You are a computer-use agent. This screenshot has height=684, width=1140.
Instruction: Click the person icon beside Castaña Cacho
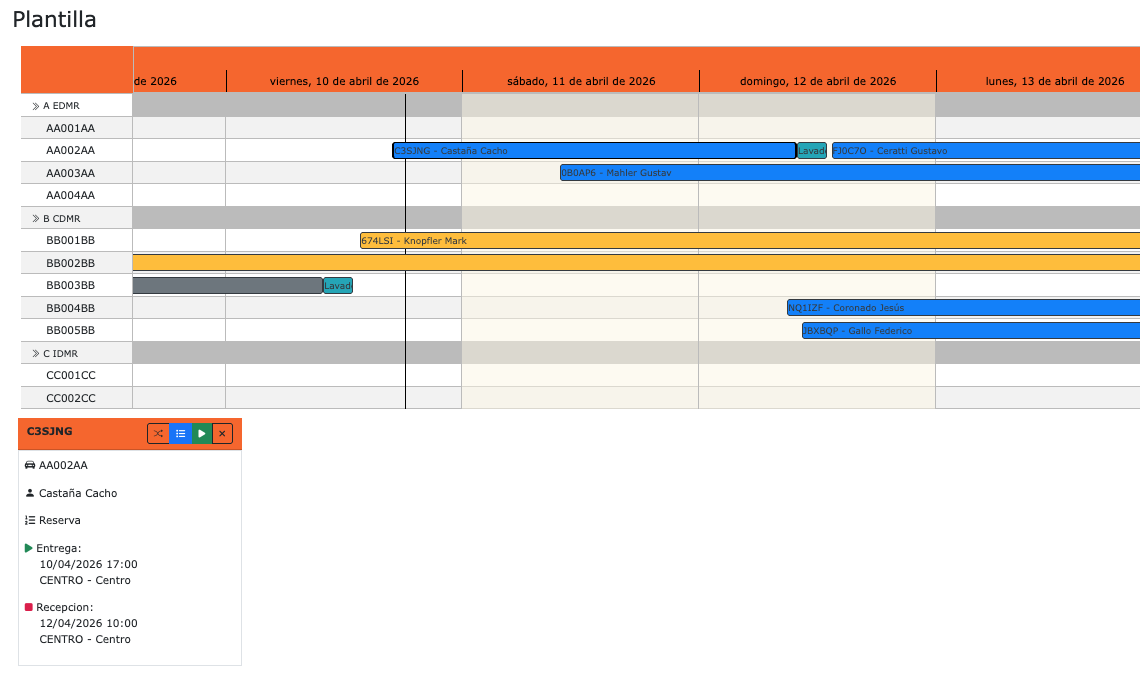30,493
